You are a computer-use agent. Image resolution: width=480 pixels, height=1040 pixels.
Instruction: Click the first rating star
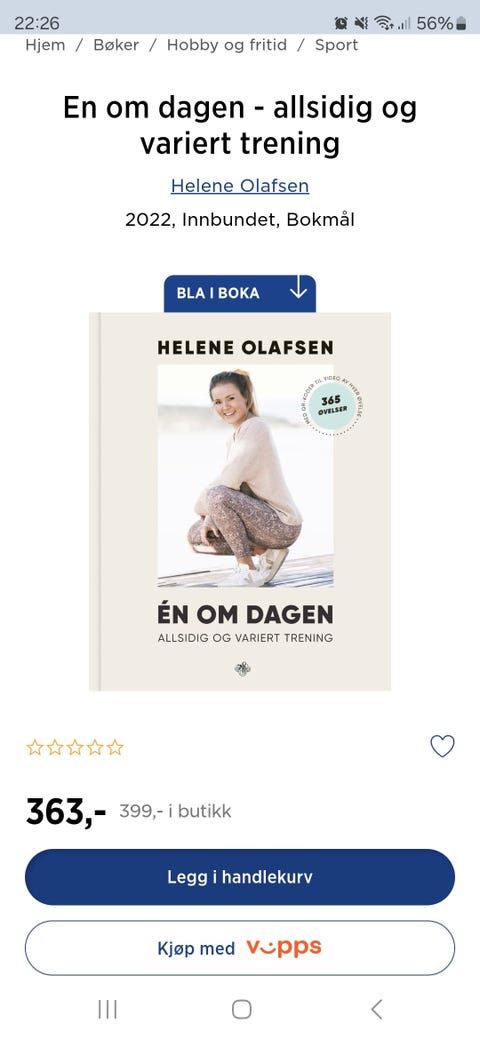(34, 748)
